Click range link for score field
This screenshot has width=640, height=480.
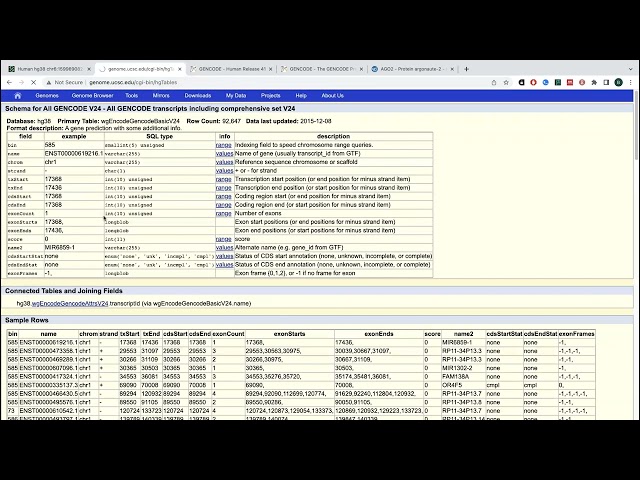click(x=224, y=239)
